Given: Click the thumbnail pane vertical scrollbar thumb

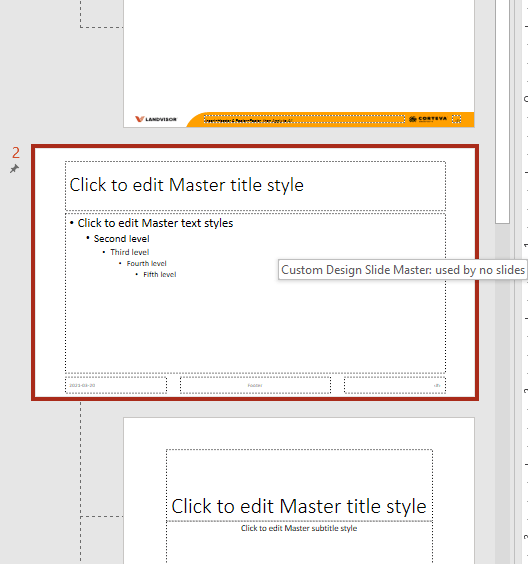Looking at the screenshot, I should point(502,112).
